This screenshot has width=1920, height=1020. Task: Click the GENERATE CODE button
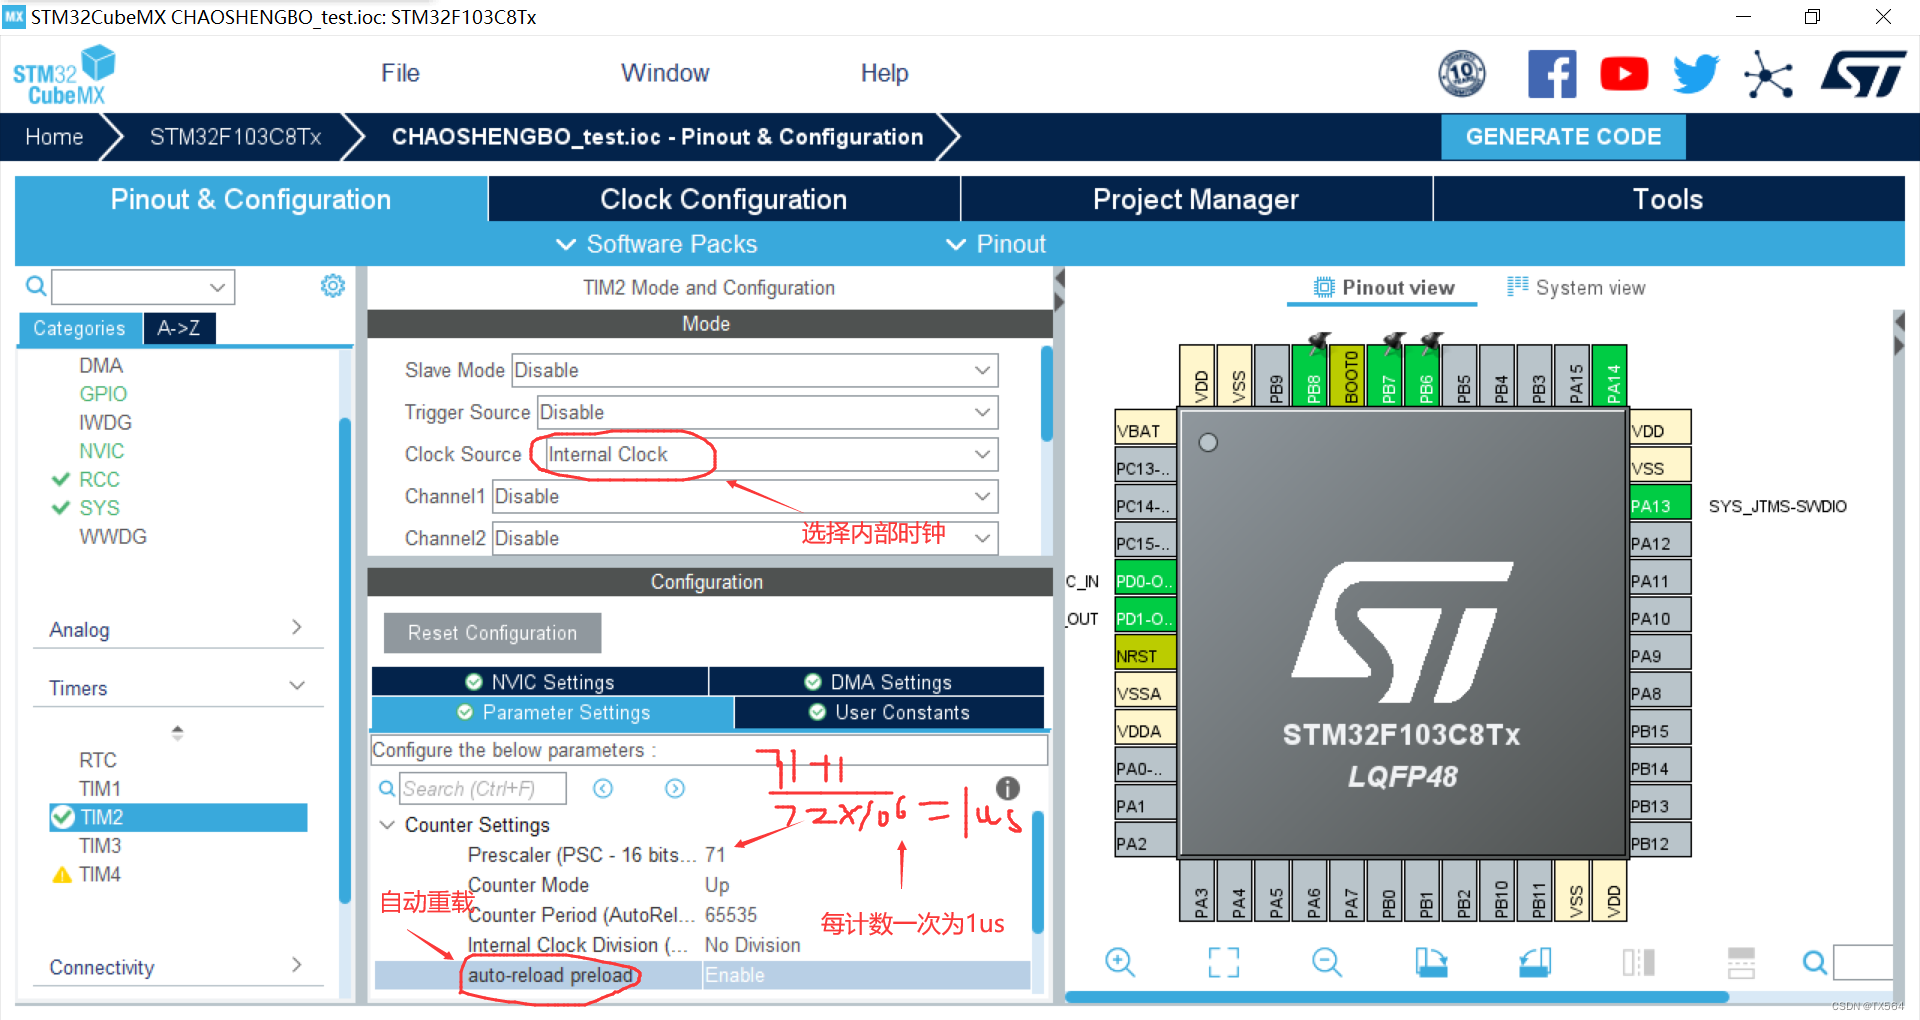coord(1562,136)
